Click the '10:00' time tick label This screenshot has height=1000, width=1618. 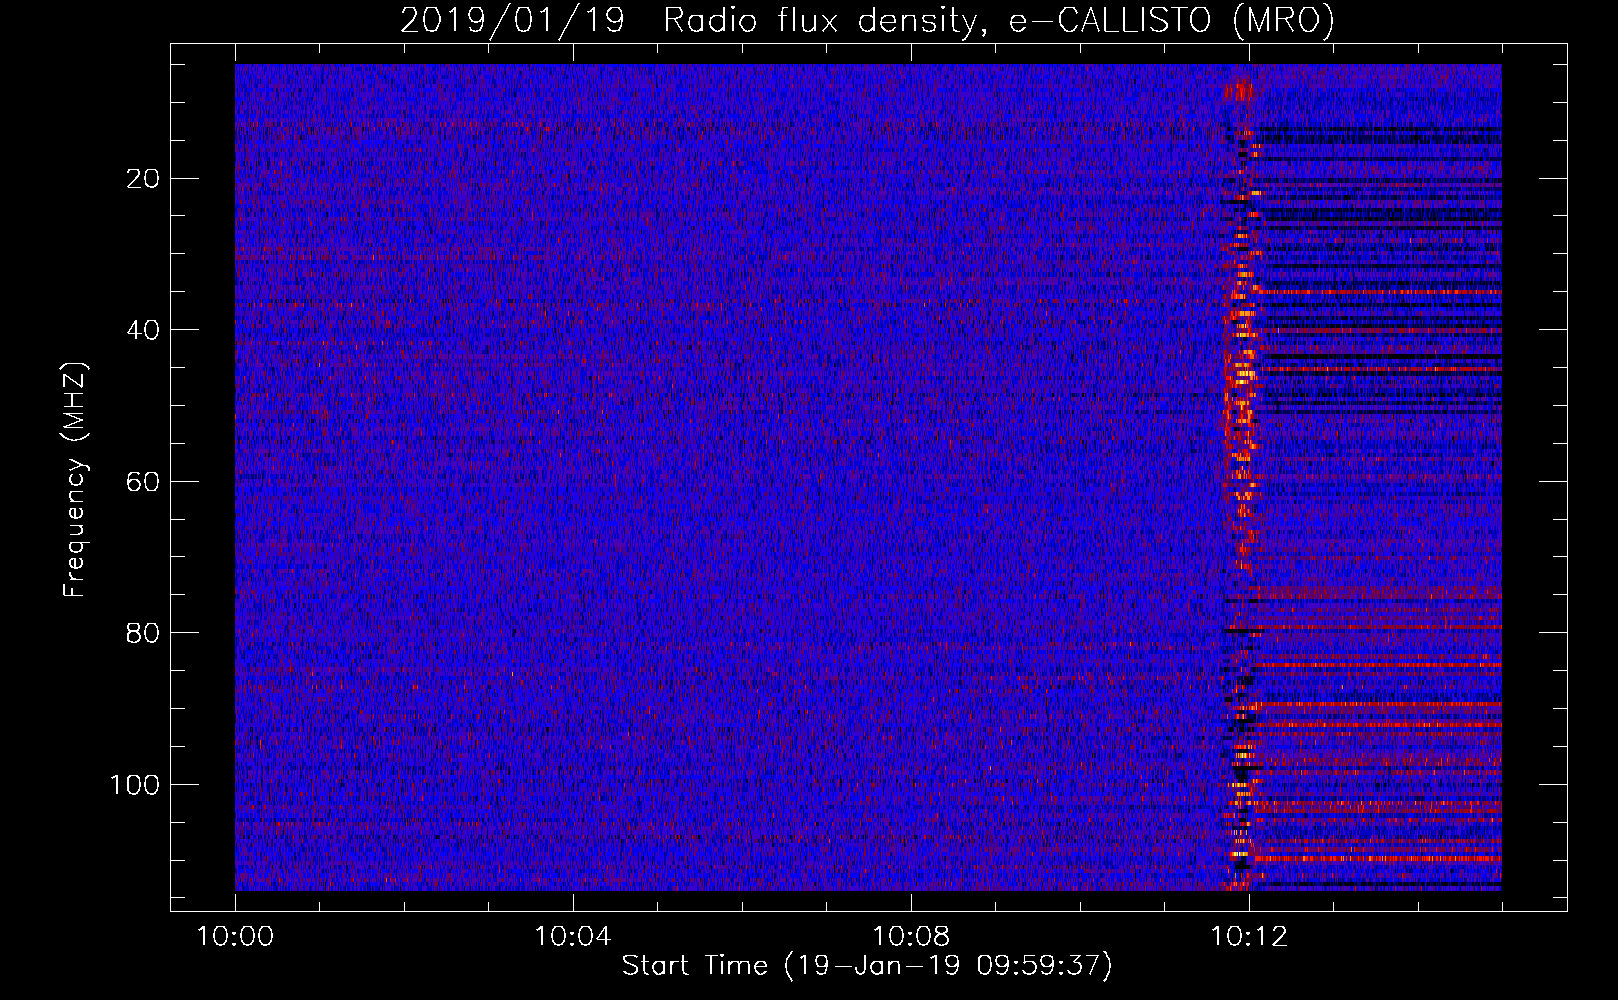tap(235, 937)
